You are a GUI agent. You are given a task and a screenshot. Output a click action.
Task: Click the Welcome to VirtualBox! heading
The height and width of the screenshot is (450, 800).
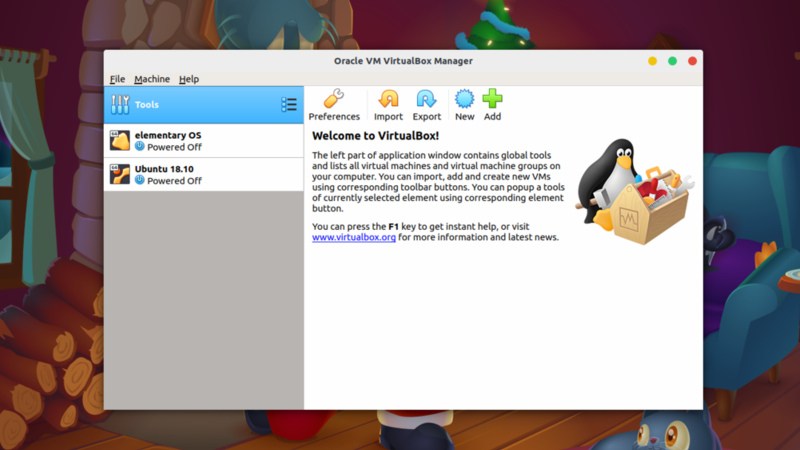pyautogui.click(x=376, y=136)
